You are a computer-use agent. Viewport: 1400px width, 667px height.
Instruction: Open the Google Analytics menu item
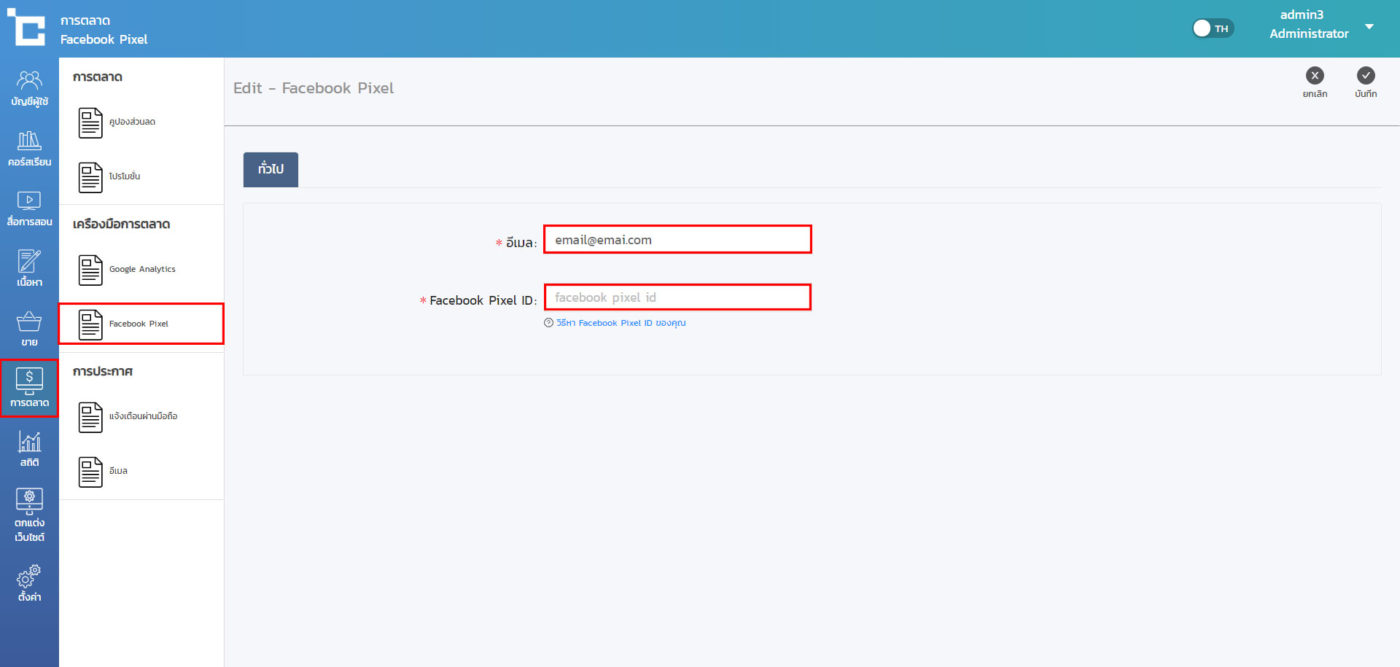tap(140, 269)
